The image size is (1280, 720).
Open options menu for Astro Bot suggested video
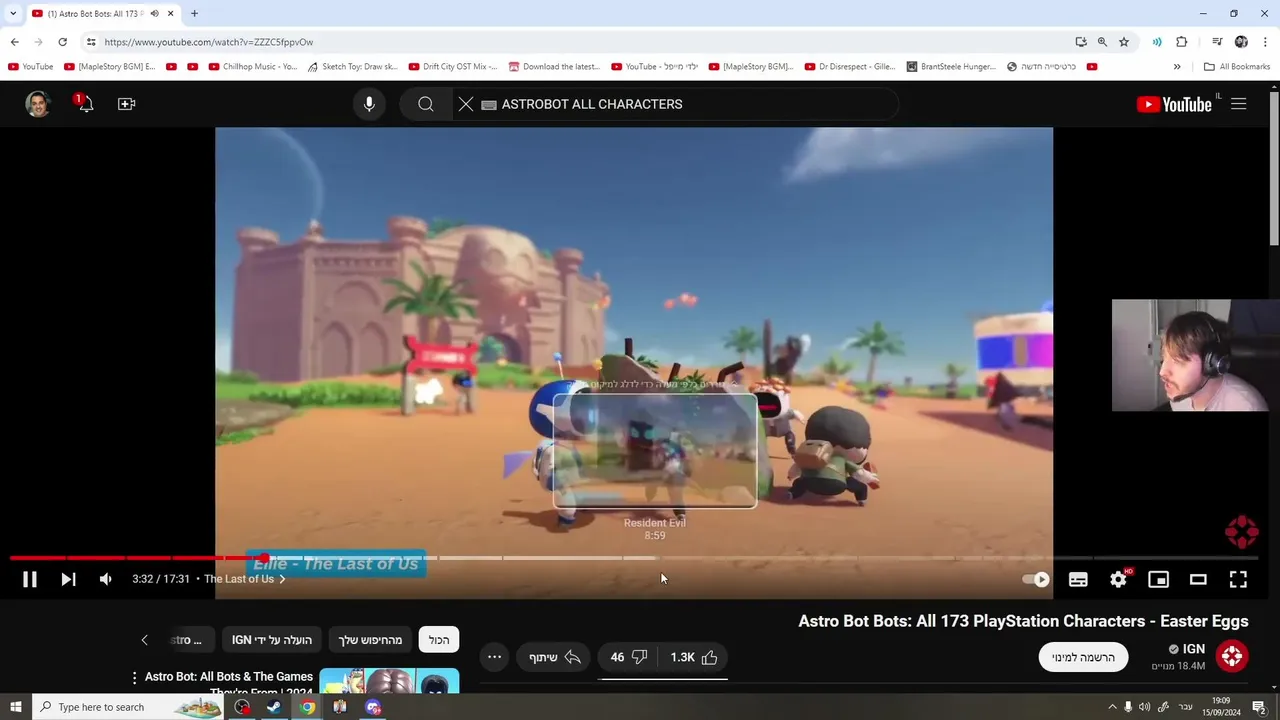point(134,678)
